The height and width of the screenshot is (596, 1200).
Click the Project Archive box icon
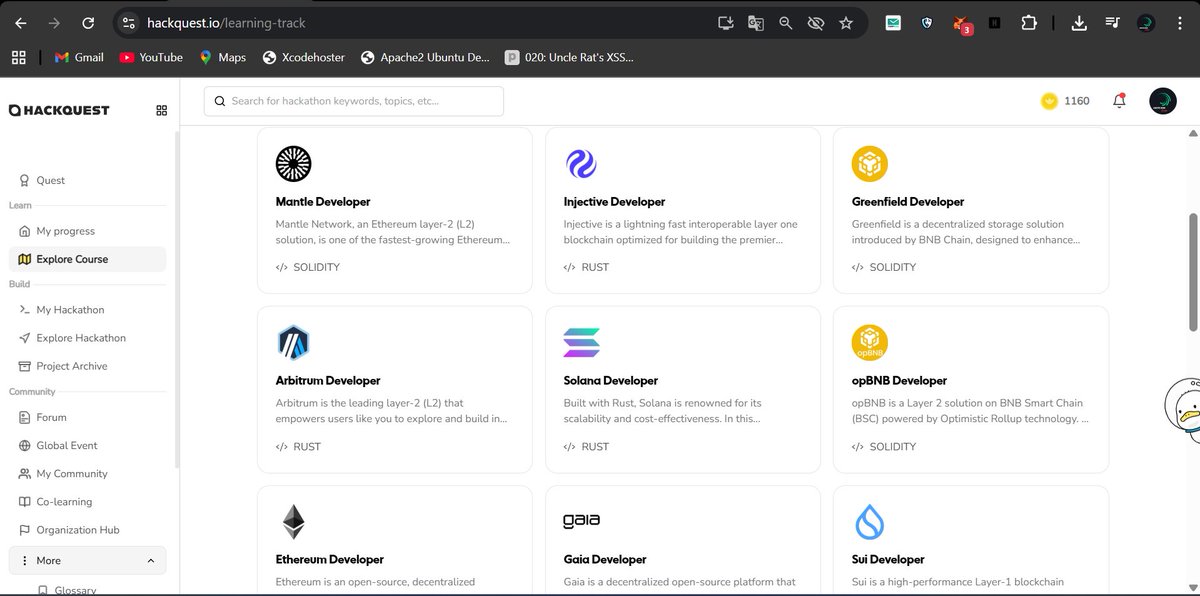pyautogui.click(x=26, y=366)
